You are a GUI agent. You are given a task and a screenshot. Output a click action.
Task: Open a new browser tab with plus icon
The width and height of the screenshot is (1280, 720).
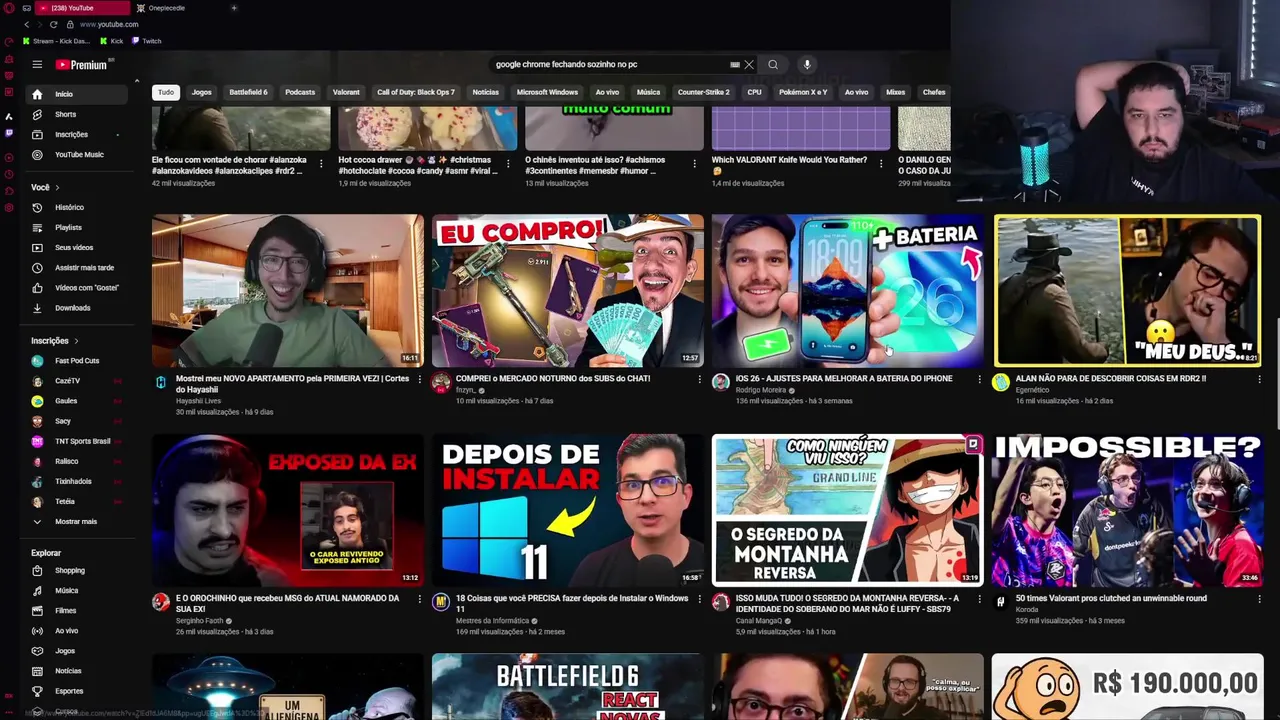point(234,8)
